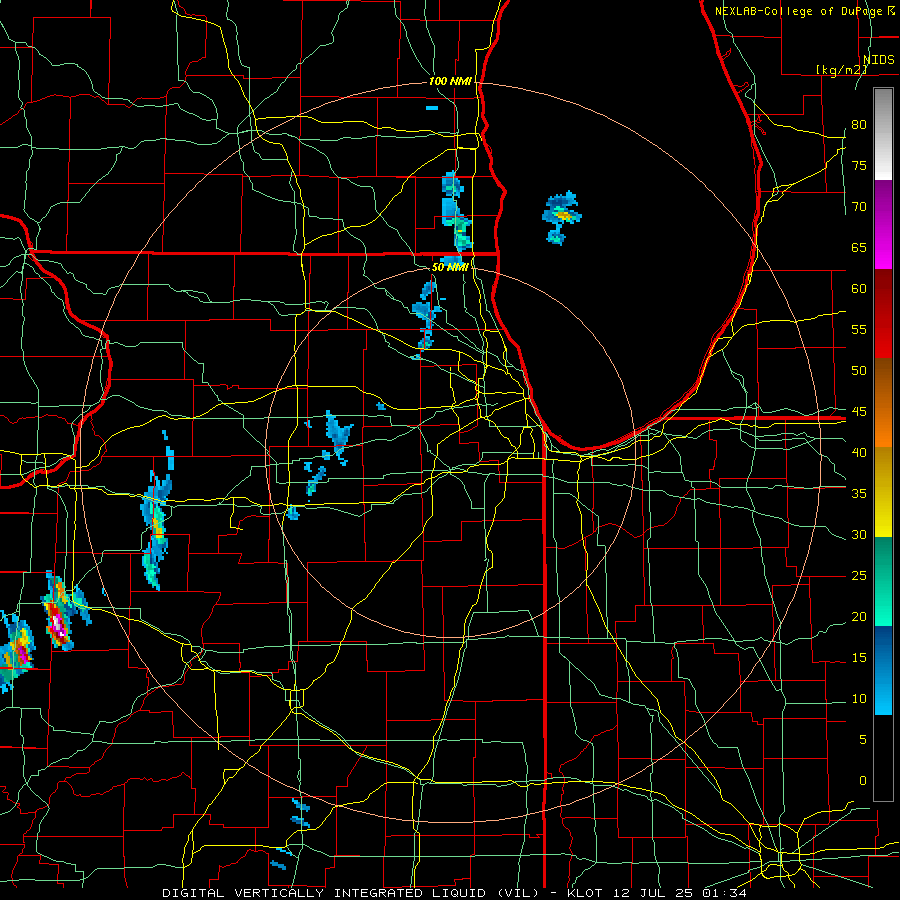900x900 pixels.
Task: Click the 20 value on the color scale
Action: click(x=859, y=617)
